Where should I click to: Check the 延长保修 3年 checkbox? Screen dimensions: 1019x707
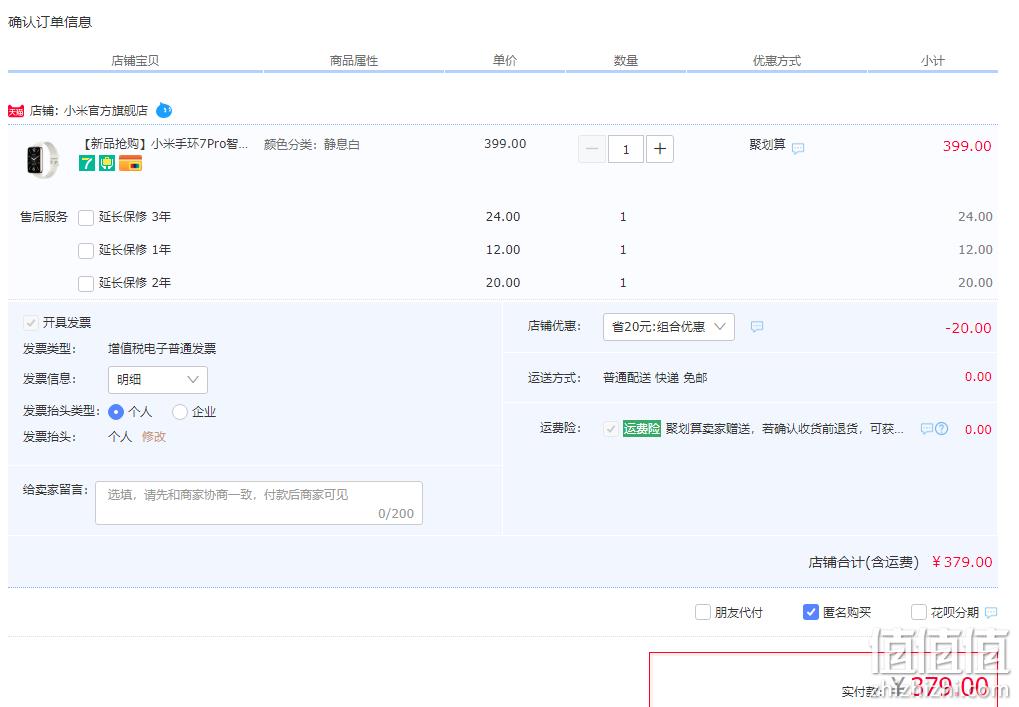(x=86, y=218)
